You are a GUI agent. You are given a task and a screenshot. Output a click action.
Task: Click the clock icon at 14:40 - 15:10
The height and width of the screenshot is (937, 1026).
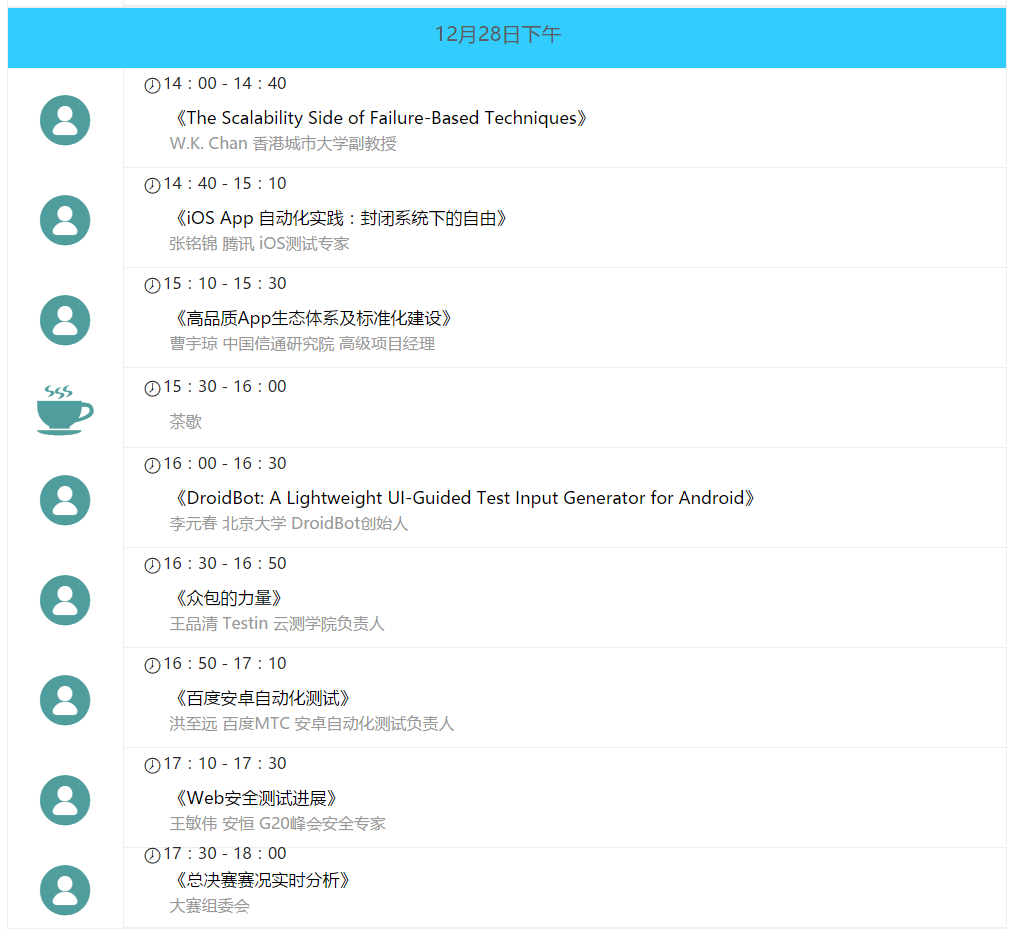pos(152,185)
